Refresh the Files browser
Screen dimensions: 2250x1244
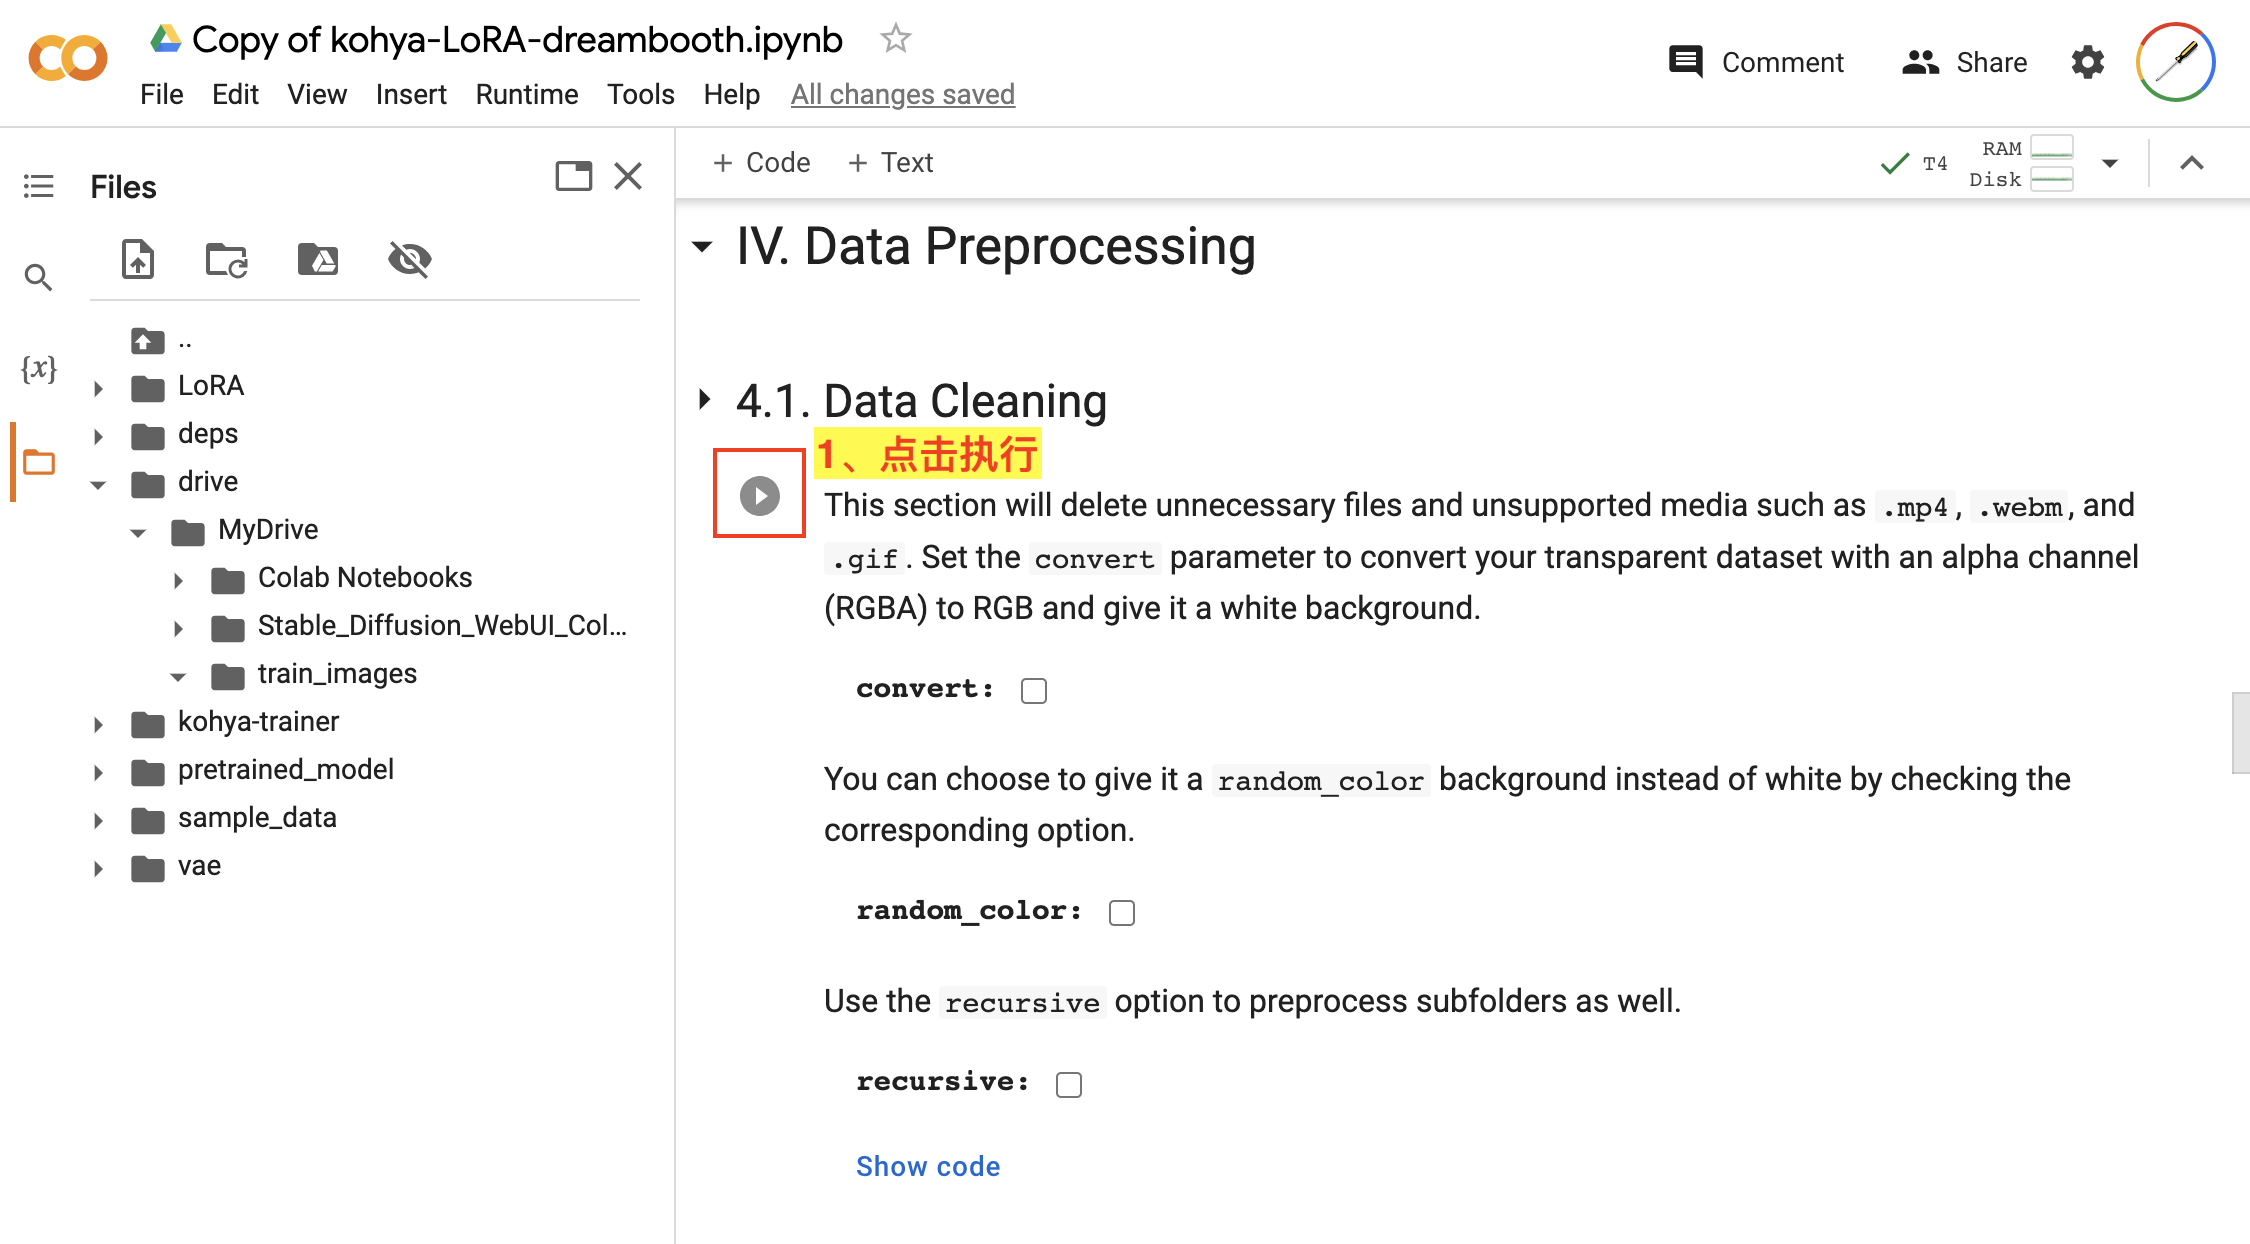[x=225, y=259]
